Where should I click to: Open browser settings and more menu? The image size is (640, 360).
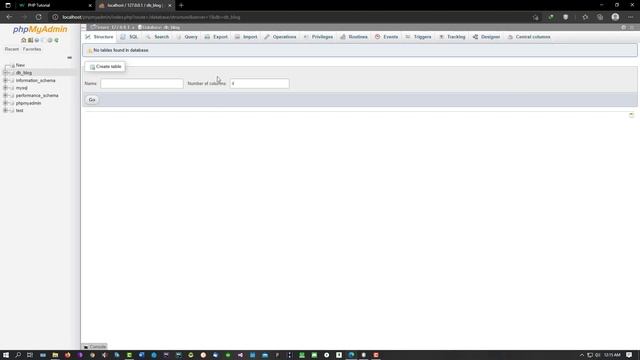coord(631,17)
